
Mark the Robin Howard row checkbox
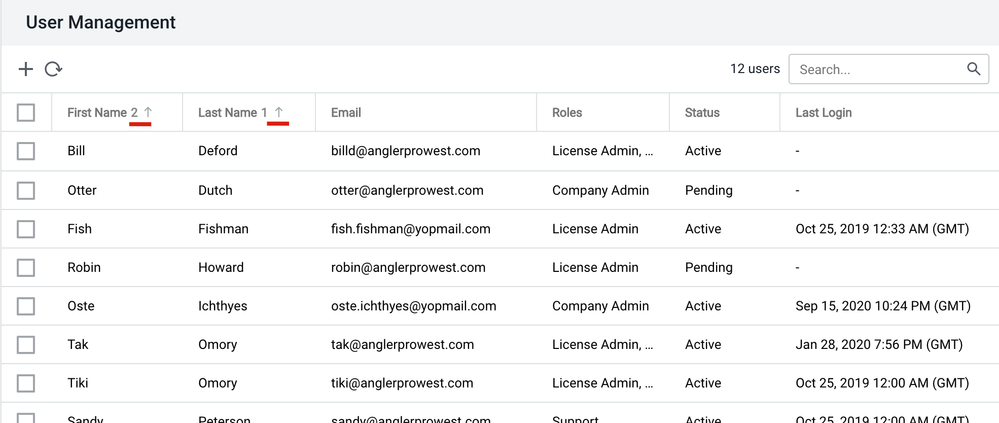(26, 267)
